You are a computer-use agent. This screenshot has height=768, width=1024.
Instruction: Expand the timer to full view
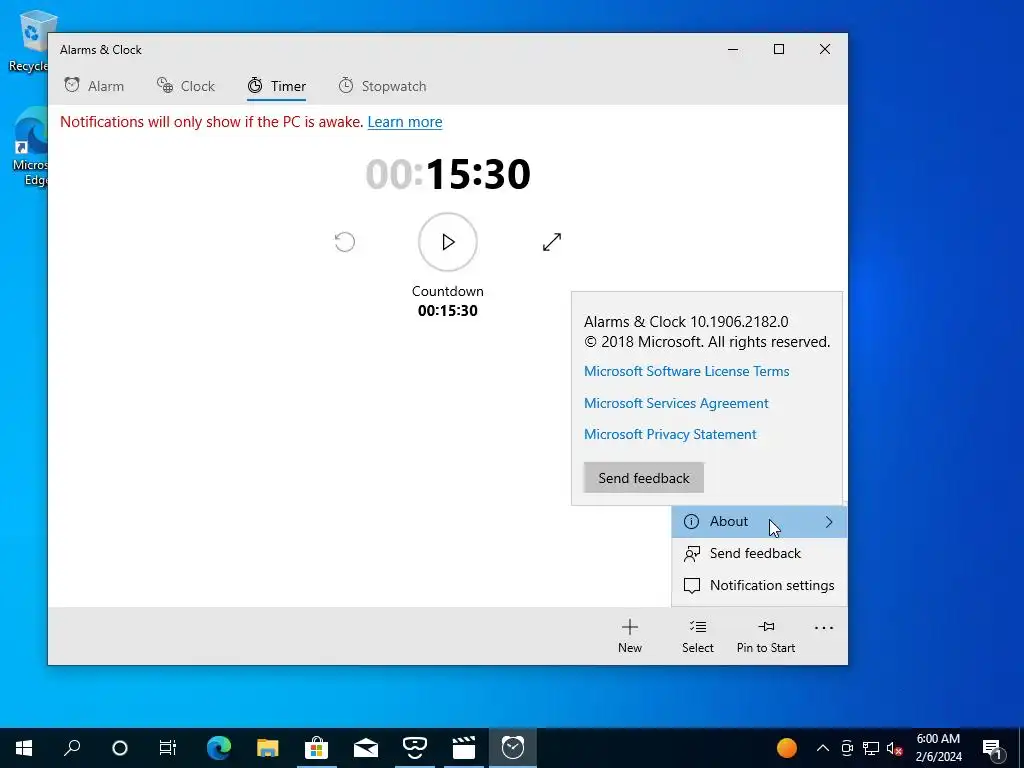[552, 242]
